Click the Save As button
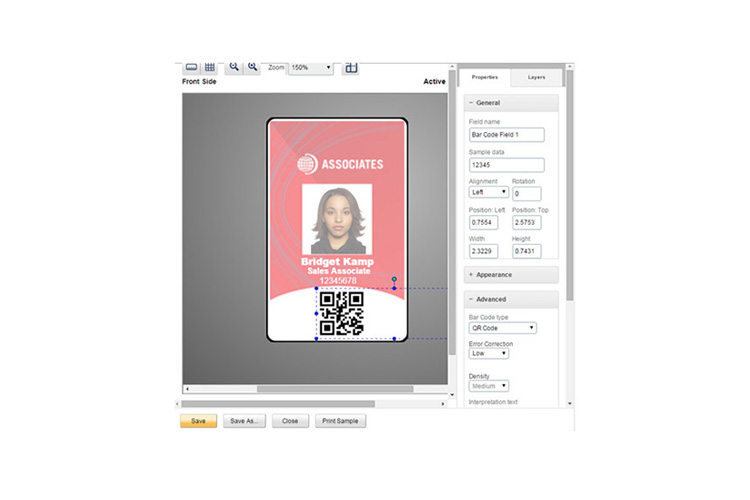 (244, 421)
